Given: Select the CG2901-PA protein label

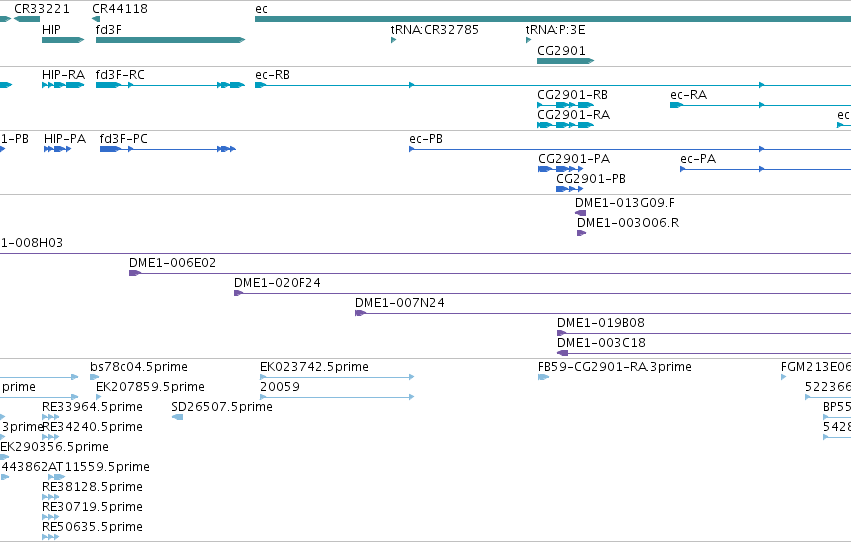Looking at the screenshot, I should click(x=574, y=159).
